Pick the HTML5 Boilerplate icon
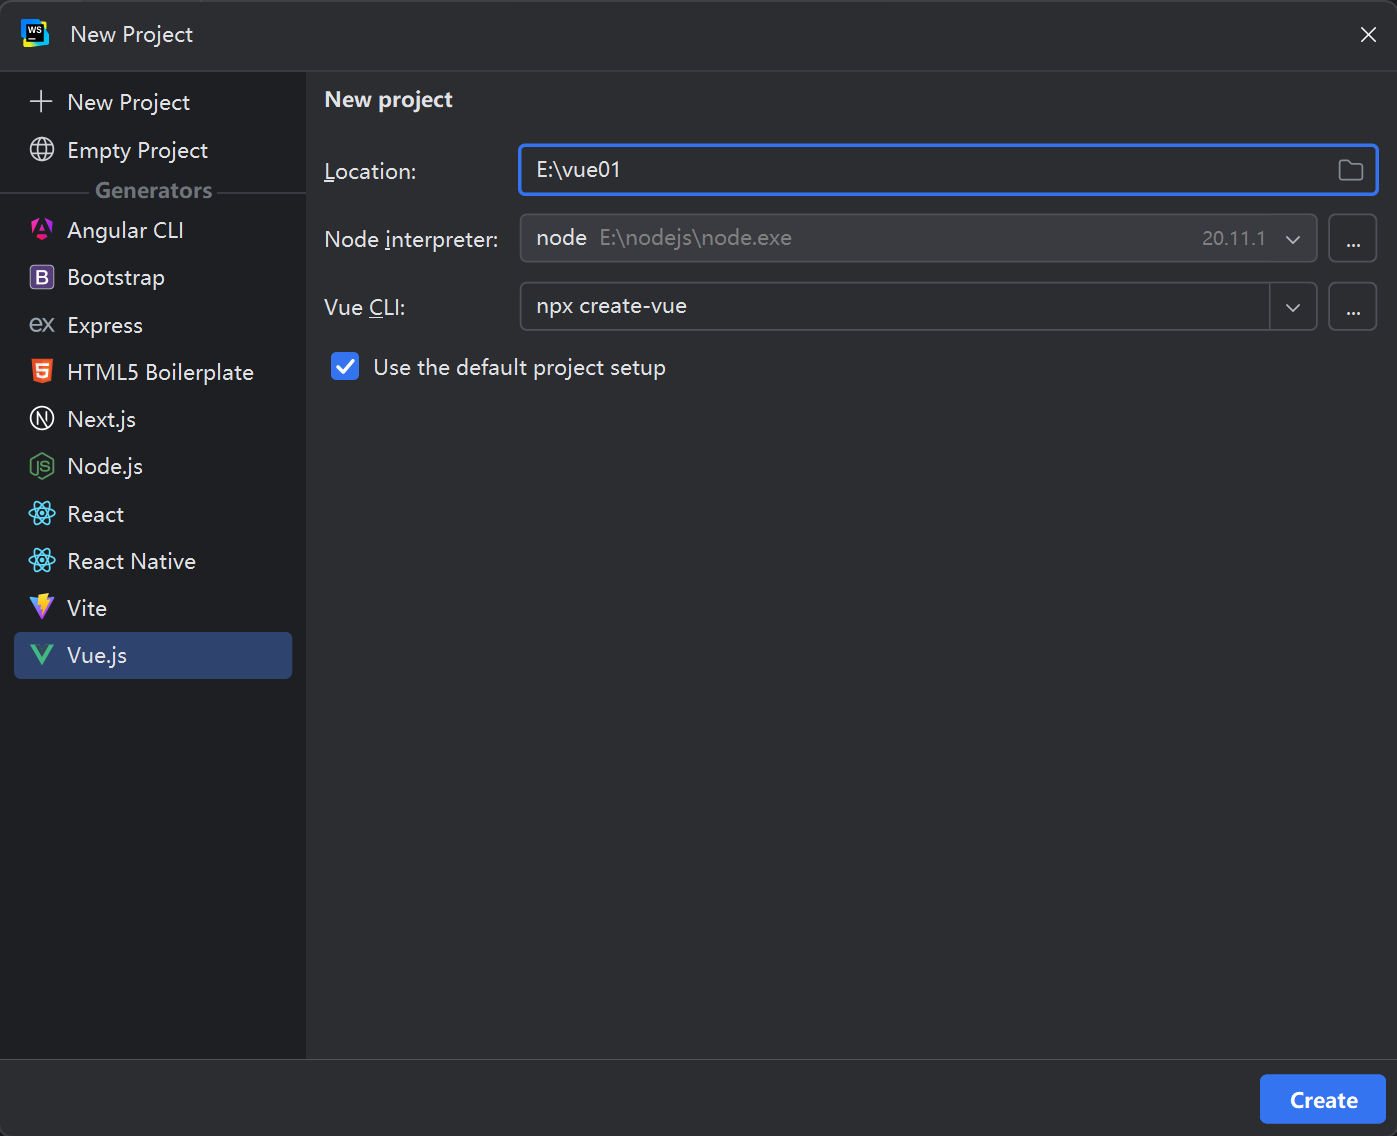This screenshot has width=1397, height=1136. click(x=42, y=372)
